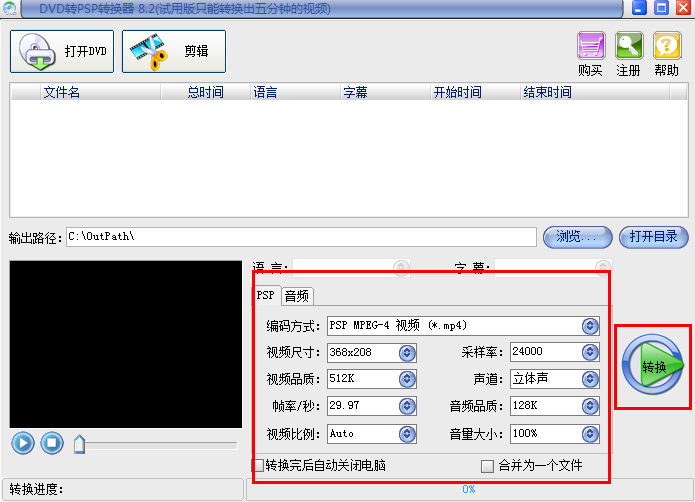
Task: Expand the 音量大小 dropdown
Action: [x=590, y=434]
